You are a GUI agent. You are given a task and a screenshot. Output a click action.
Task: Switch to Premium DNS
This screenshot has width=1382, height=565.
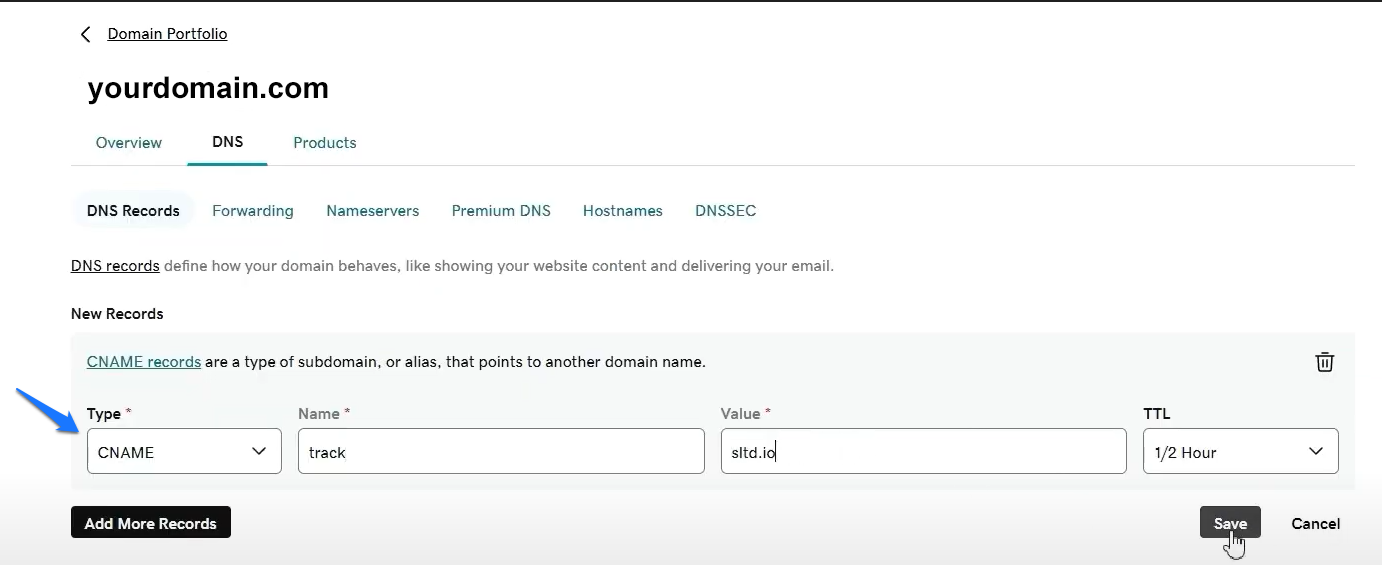501,211
